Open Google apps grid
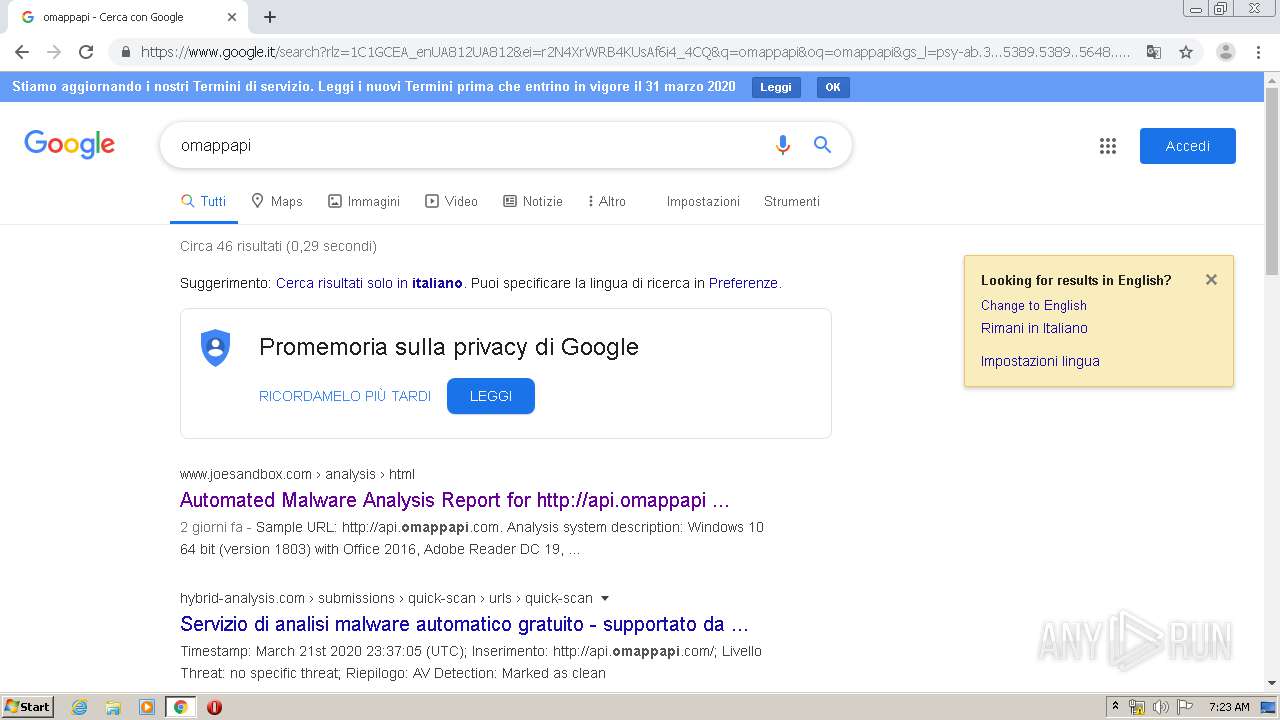 pyautogui.click(x=1107, y=146)
